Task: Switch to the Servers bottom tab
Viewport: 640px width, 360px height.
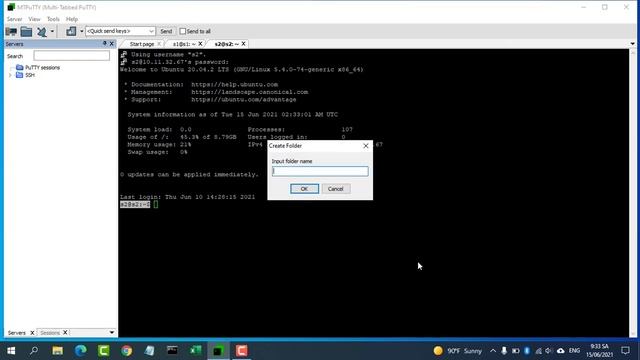Action: tap(16, 333)
